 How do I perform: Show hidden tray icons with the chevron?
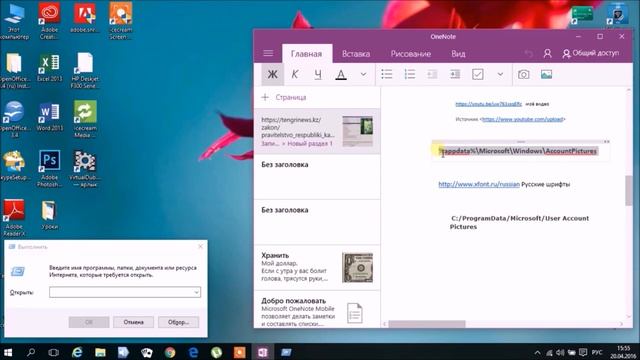pyautogui.click(x=537, y=352)
